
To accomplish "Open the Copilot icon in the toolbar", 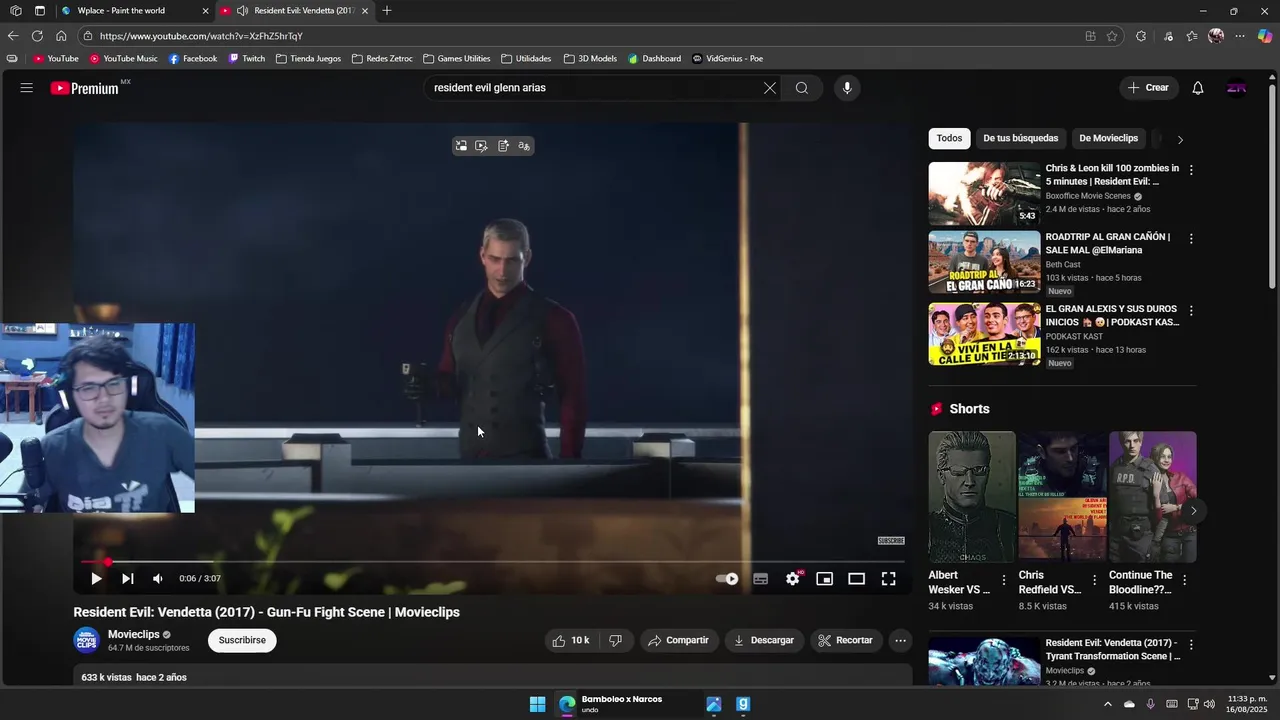I will tap(1265, 36).
